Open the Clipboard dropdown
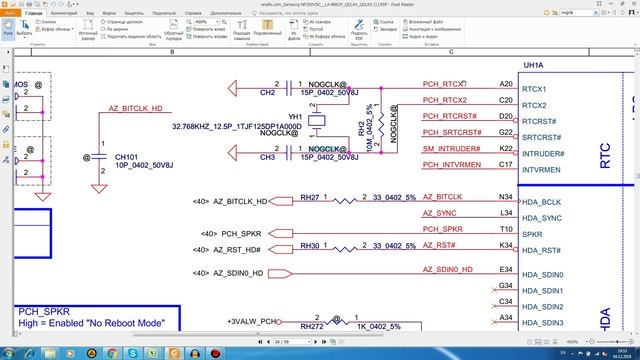Screen dimensions: 640x360 pyautogui.click(x=54, y=29)
